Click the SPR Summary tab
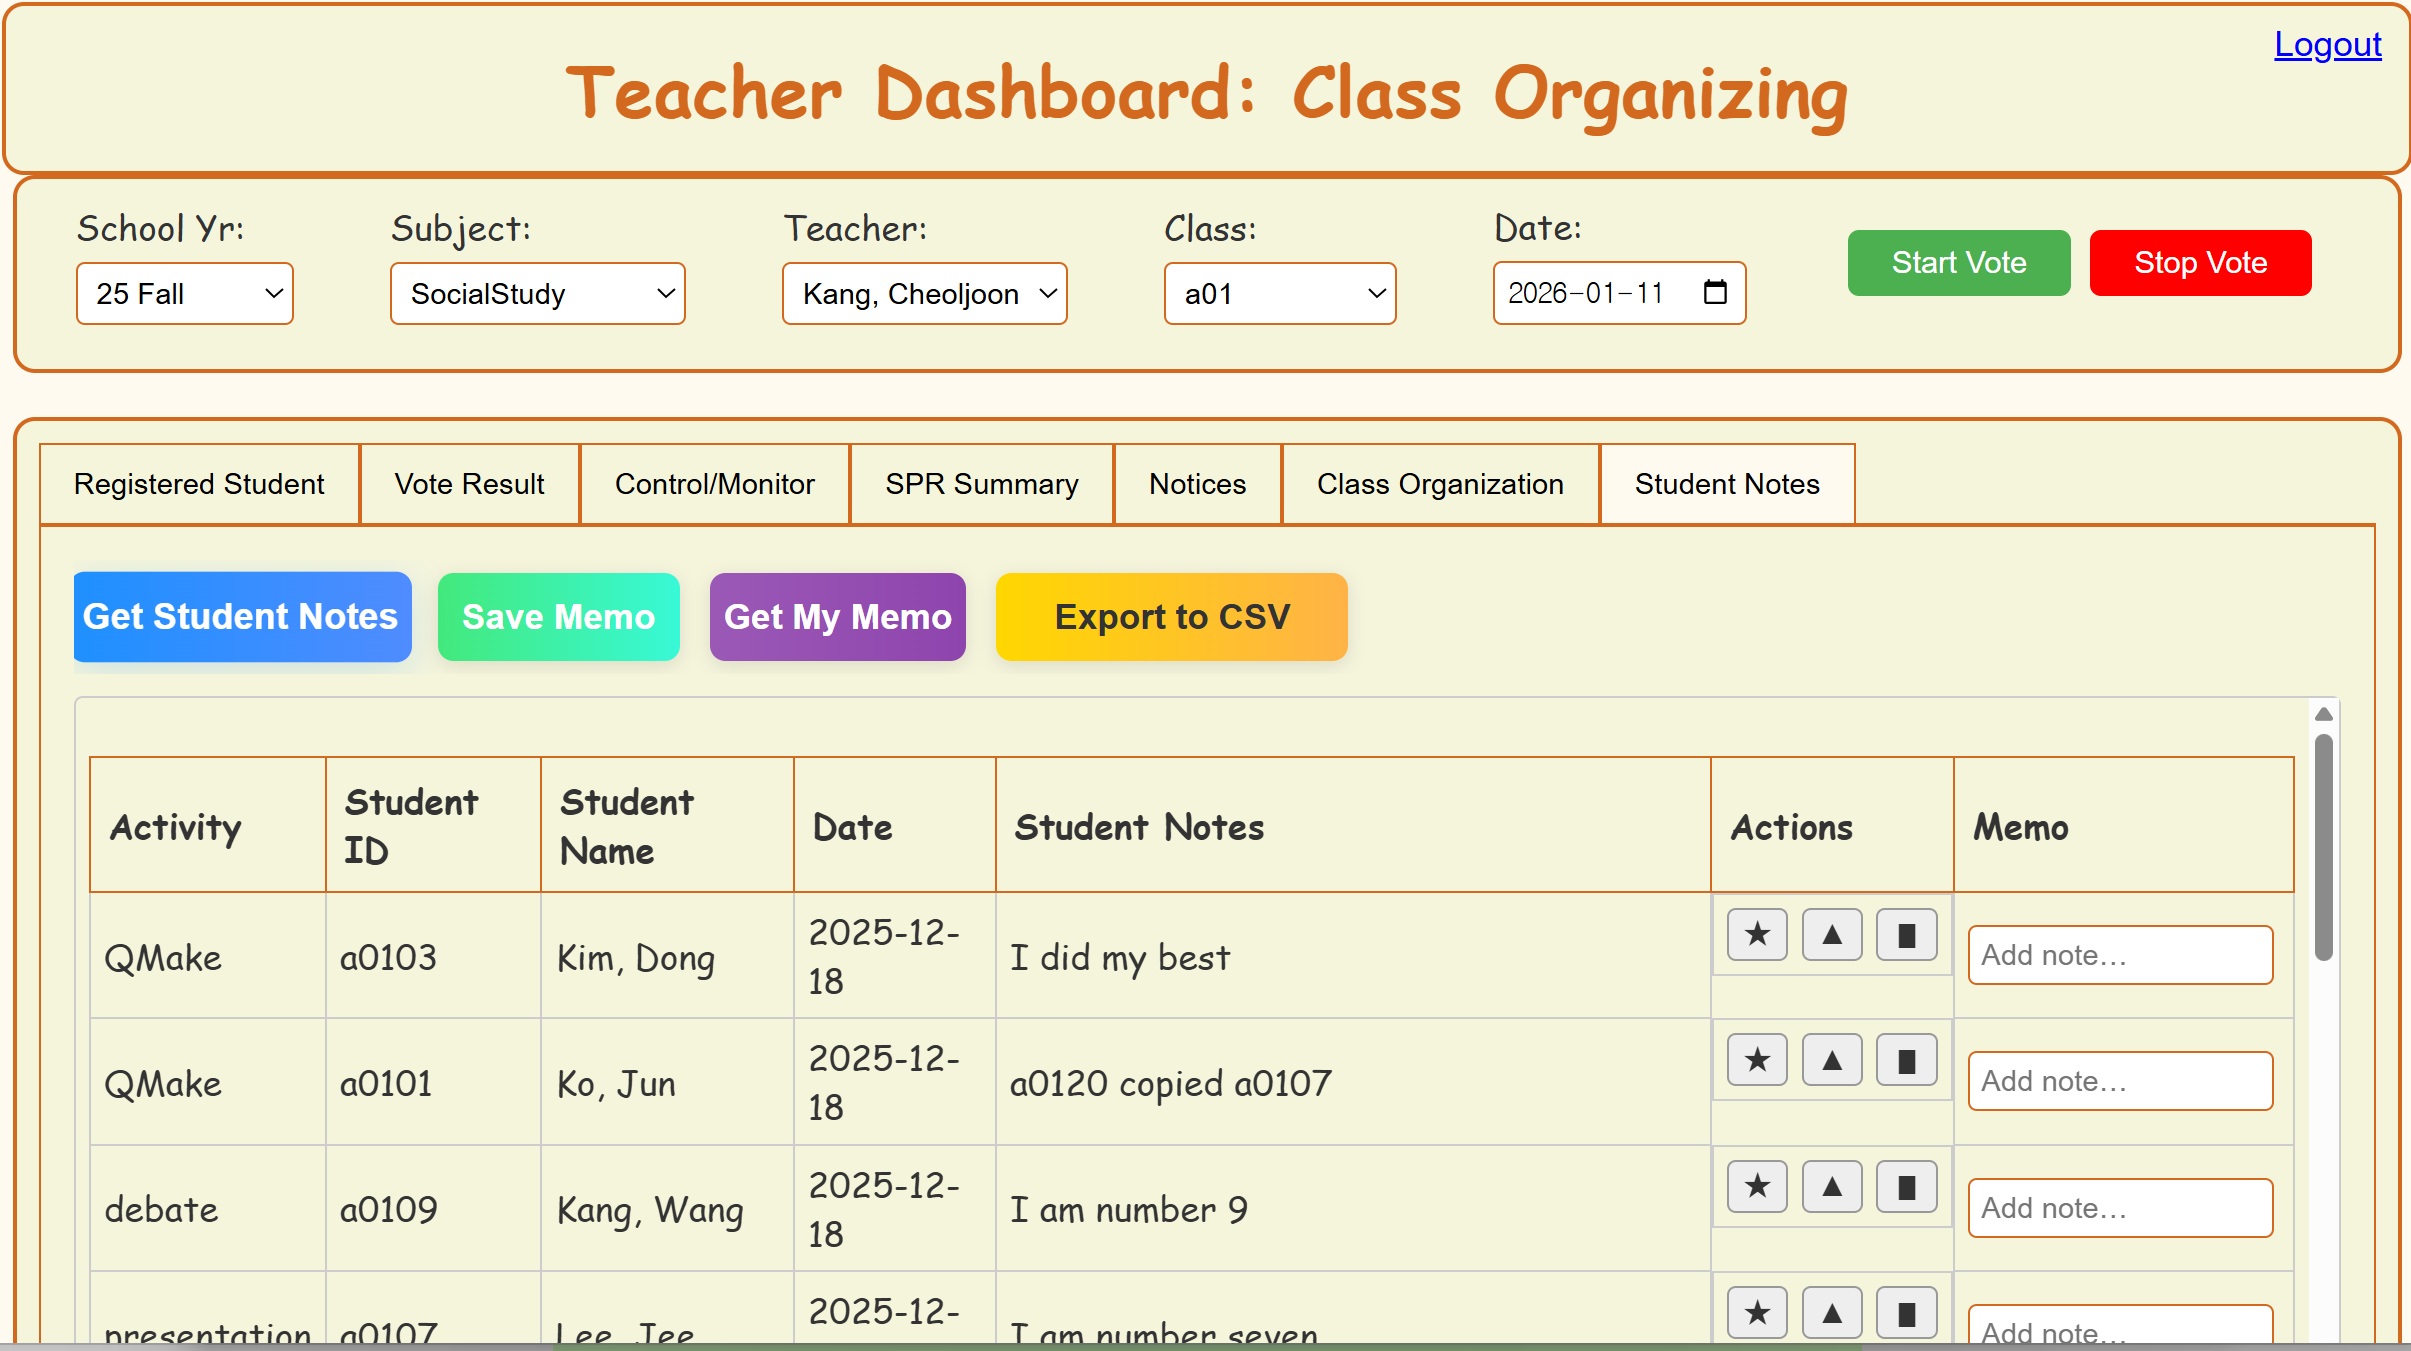The width and height of the screenshot is (2411, 1351). (x=981, y=484)
